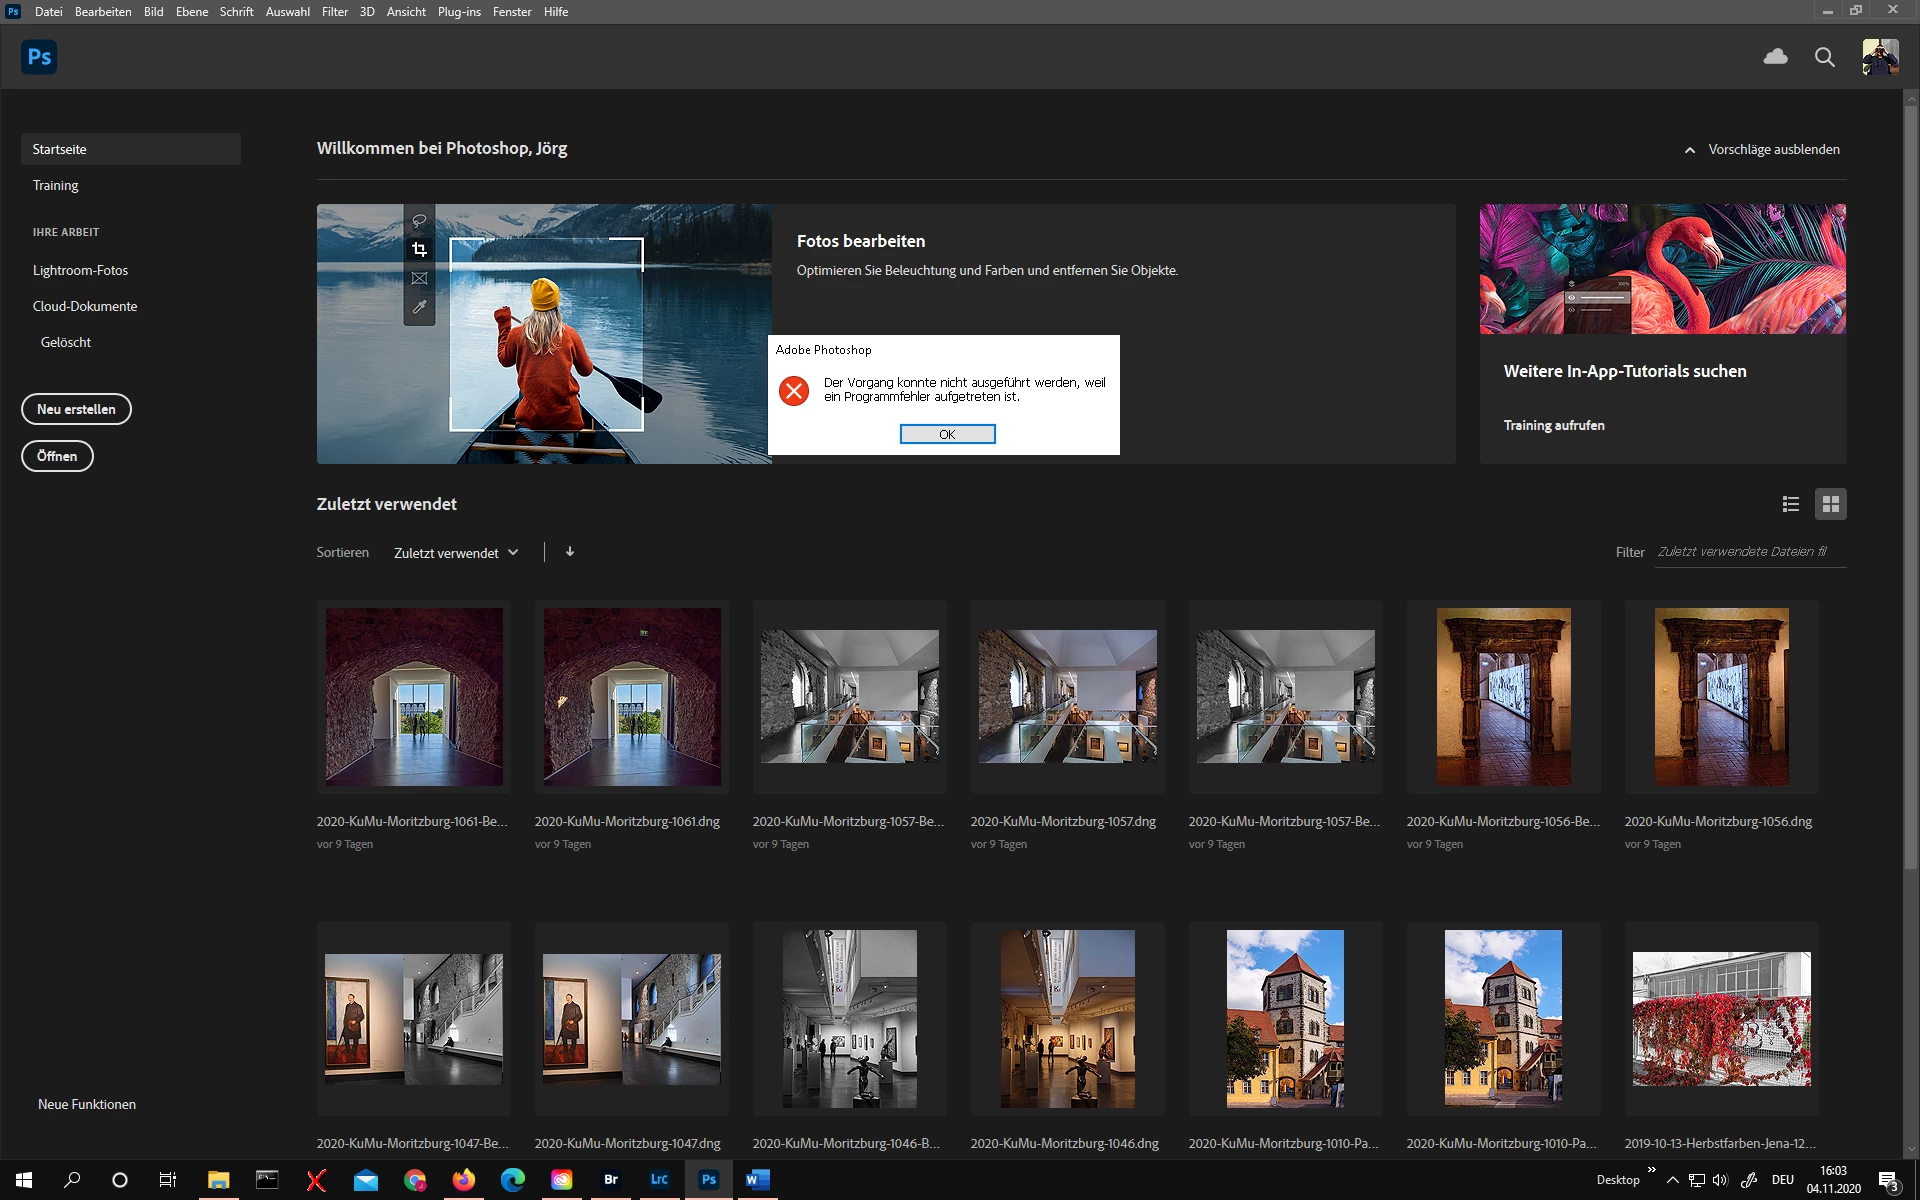Open Bridge from the Windows taskbar

(610, 1180)
